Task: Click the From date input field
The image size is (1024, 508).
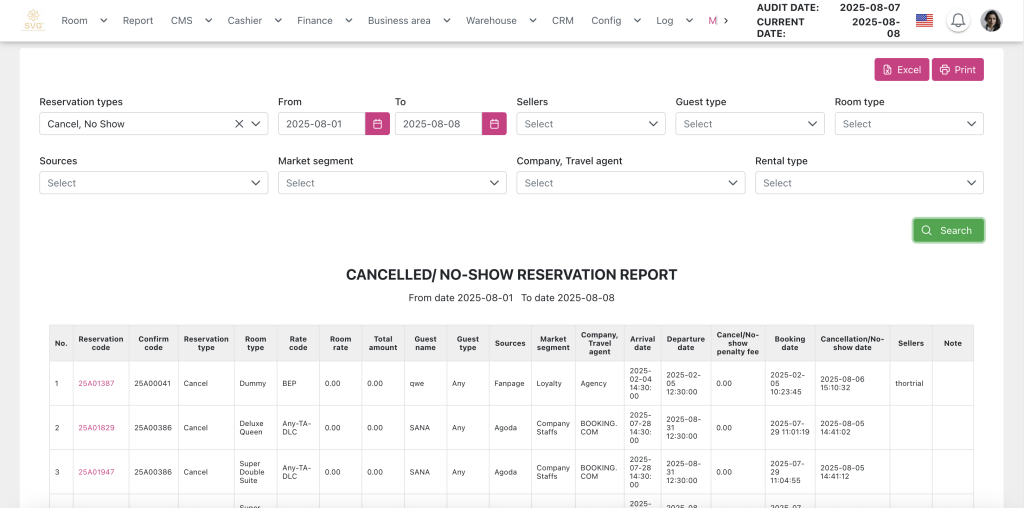Action: 321,124
